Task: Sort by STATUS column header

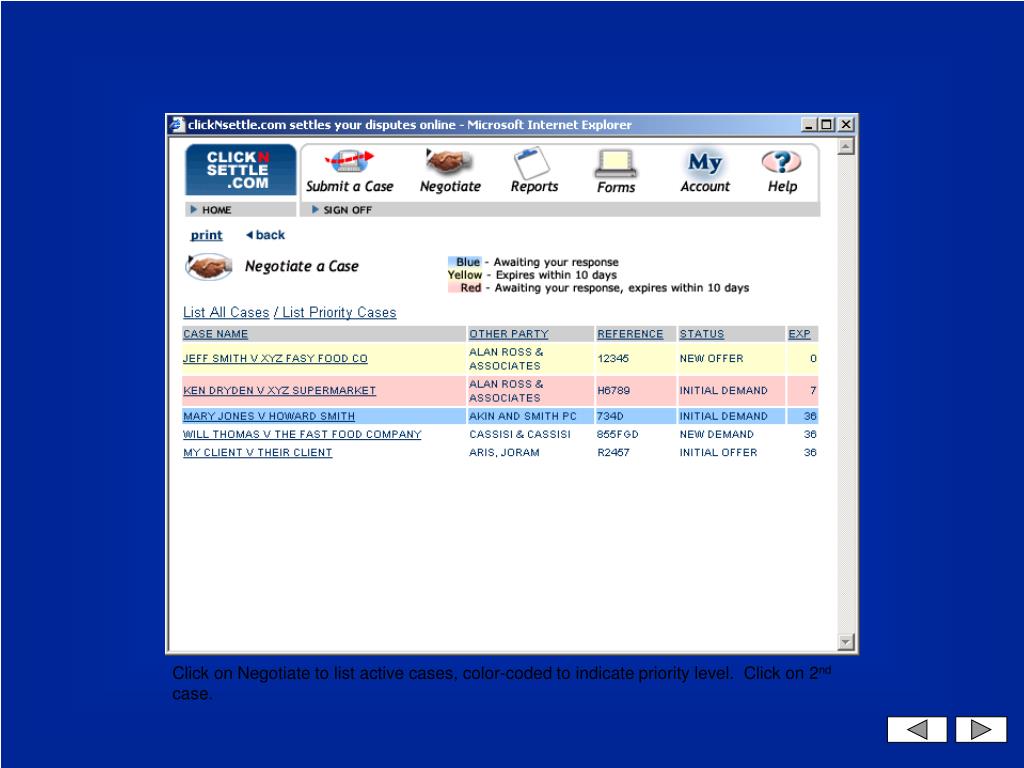Action: pos(702,334)
